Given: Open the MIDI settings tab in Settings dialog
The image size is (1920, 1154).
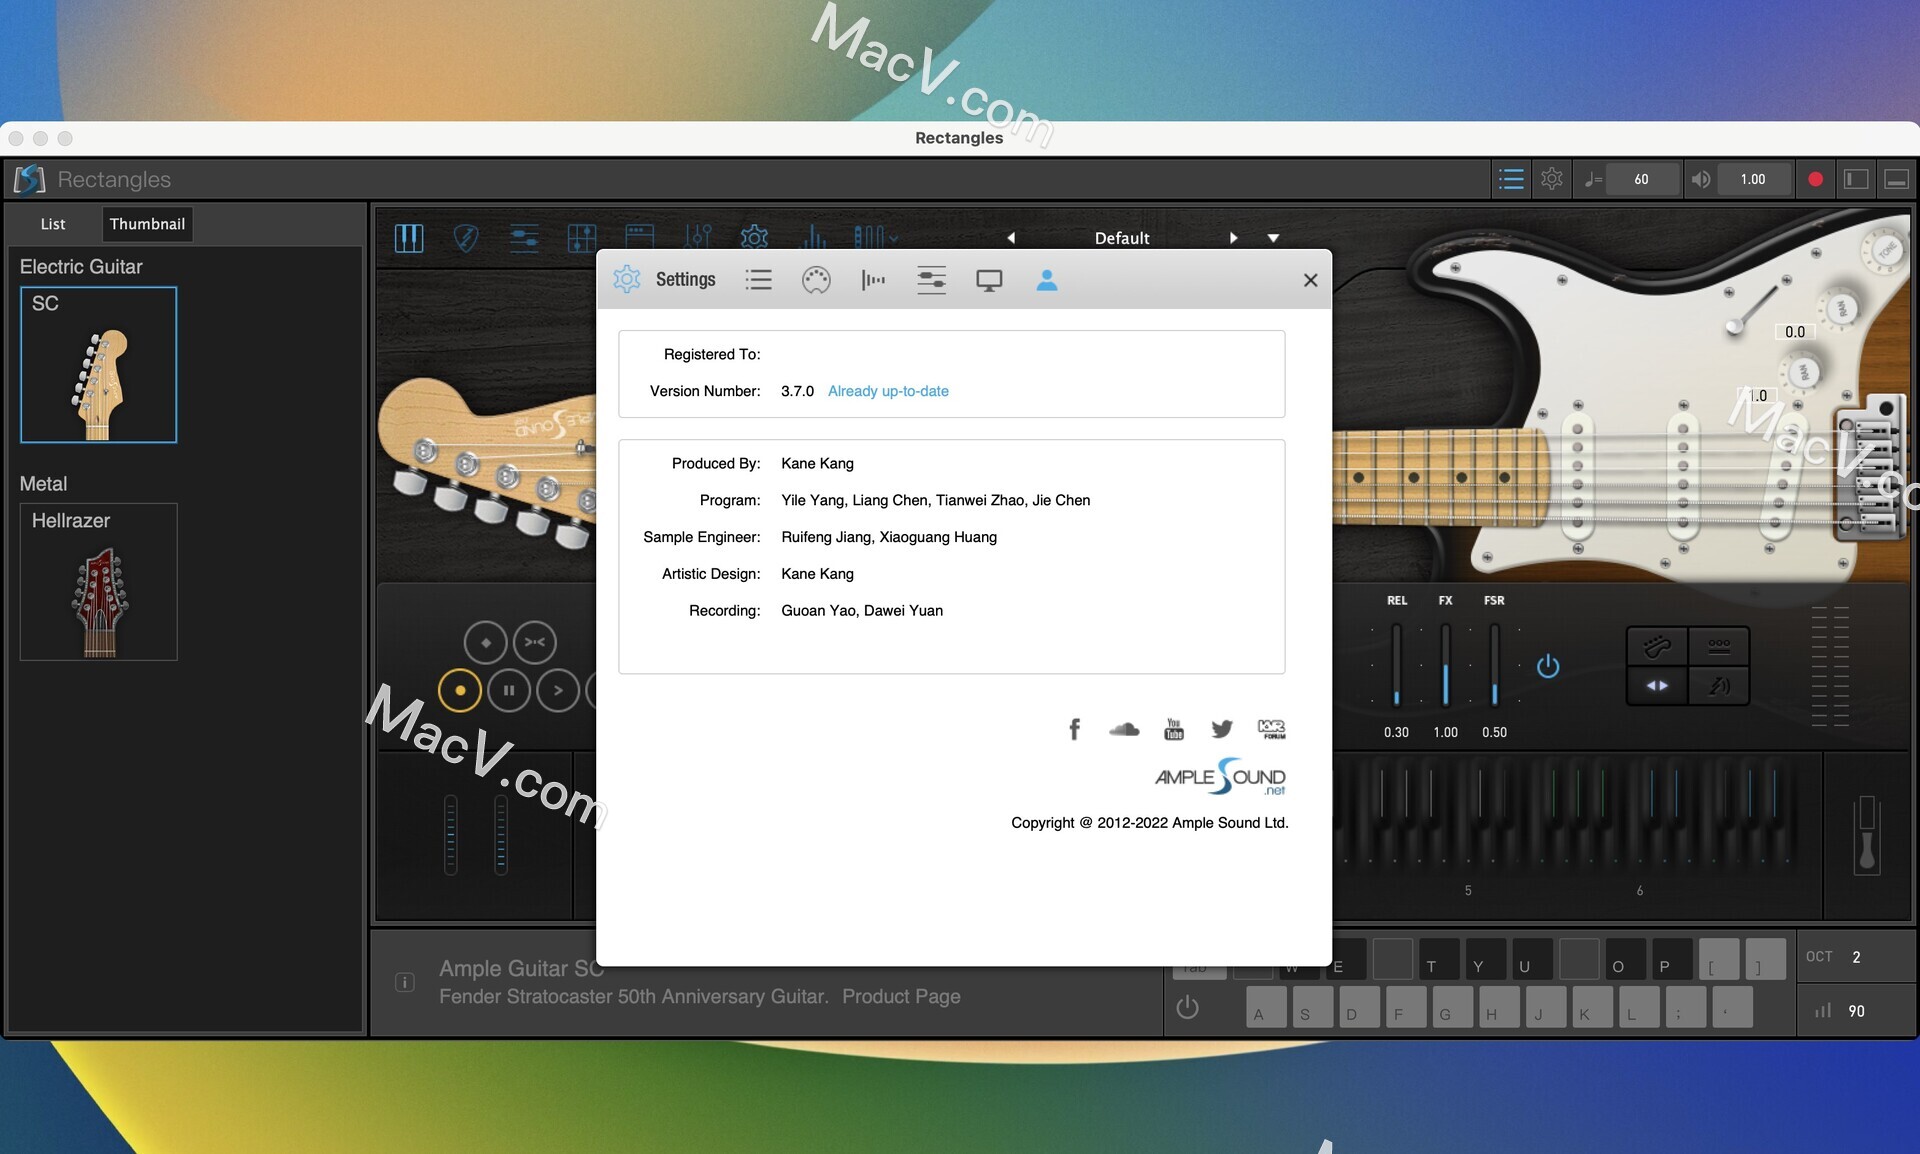Looking at the screenshot, I should pyautogui.click(x=816, y=280).
